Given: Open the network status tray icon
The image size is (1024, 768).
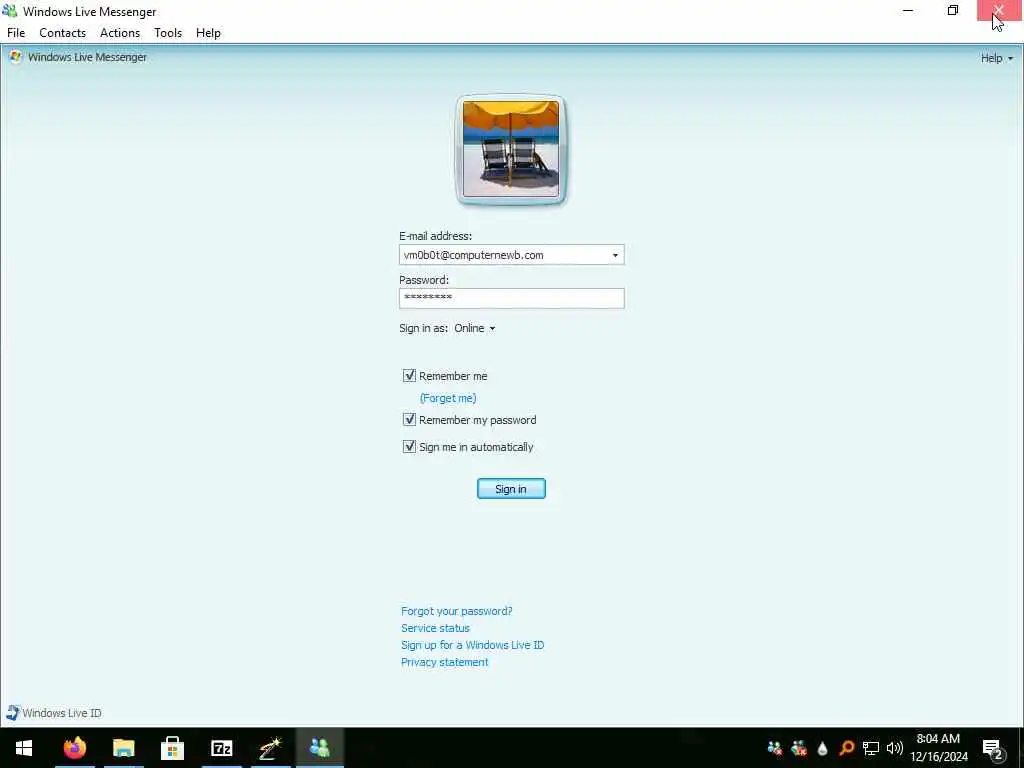Looking at the screenshot, I should (871, 748).
